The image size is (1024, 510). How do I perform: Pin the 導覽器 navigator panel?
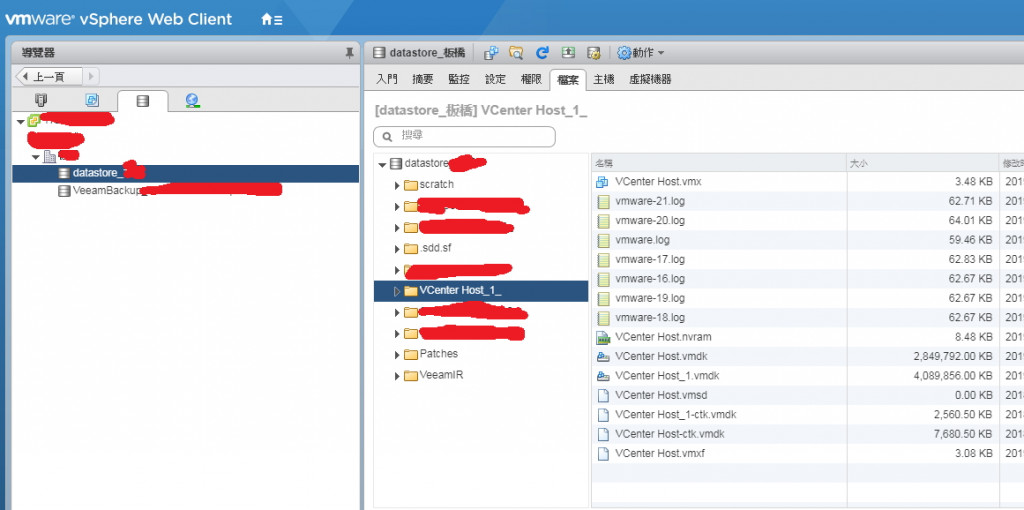349,53
